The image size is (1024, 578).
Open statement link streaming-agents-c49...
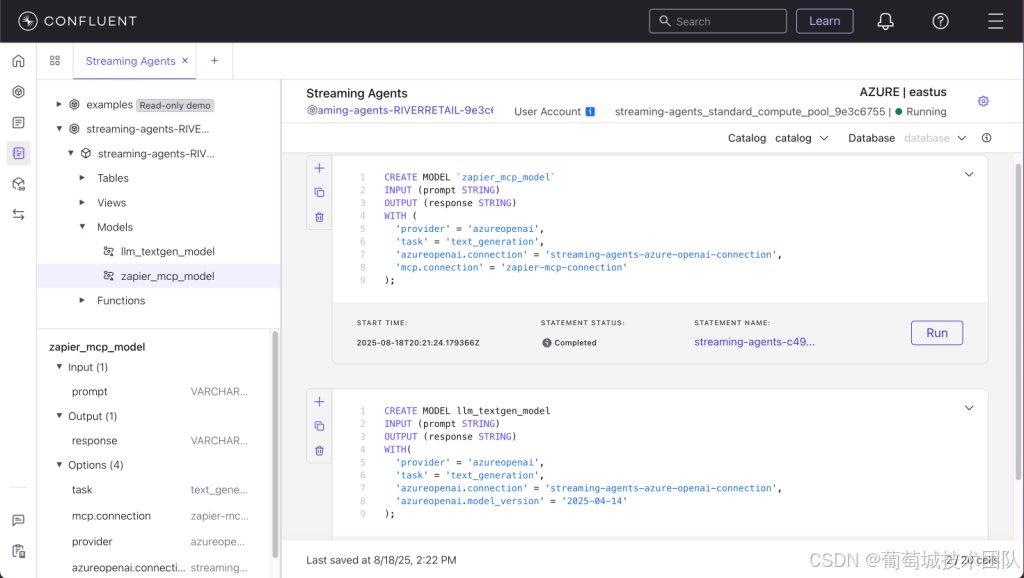pyautogui.click(x=754, y=342)
